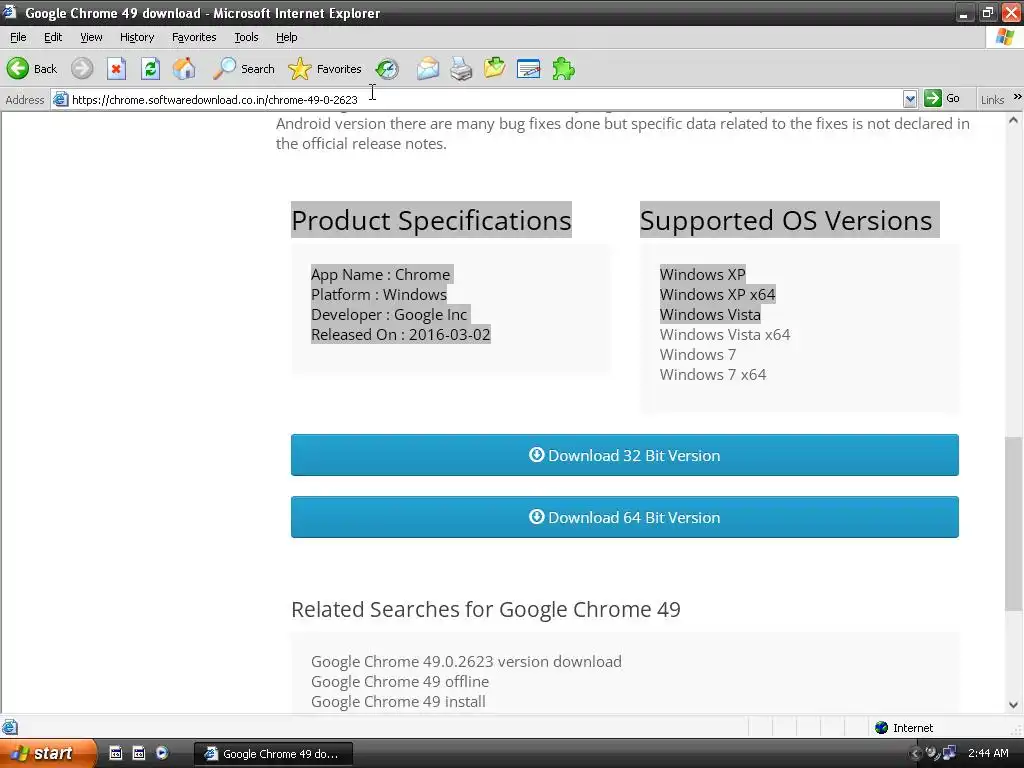1024x768 pixels.
Task: Click the Windows Start button
Action: click(x=47, y=753)
